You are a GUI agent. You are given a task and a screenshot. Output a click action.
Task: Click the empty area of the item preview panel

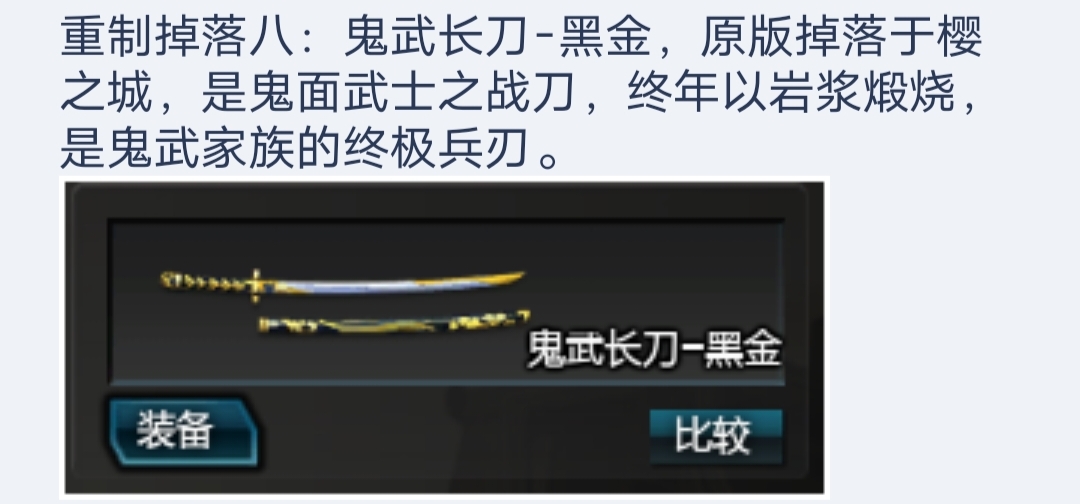tap(654, 275)
